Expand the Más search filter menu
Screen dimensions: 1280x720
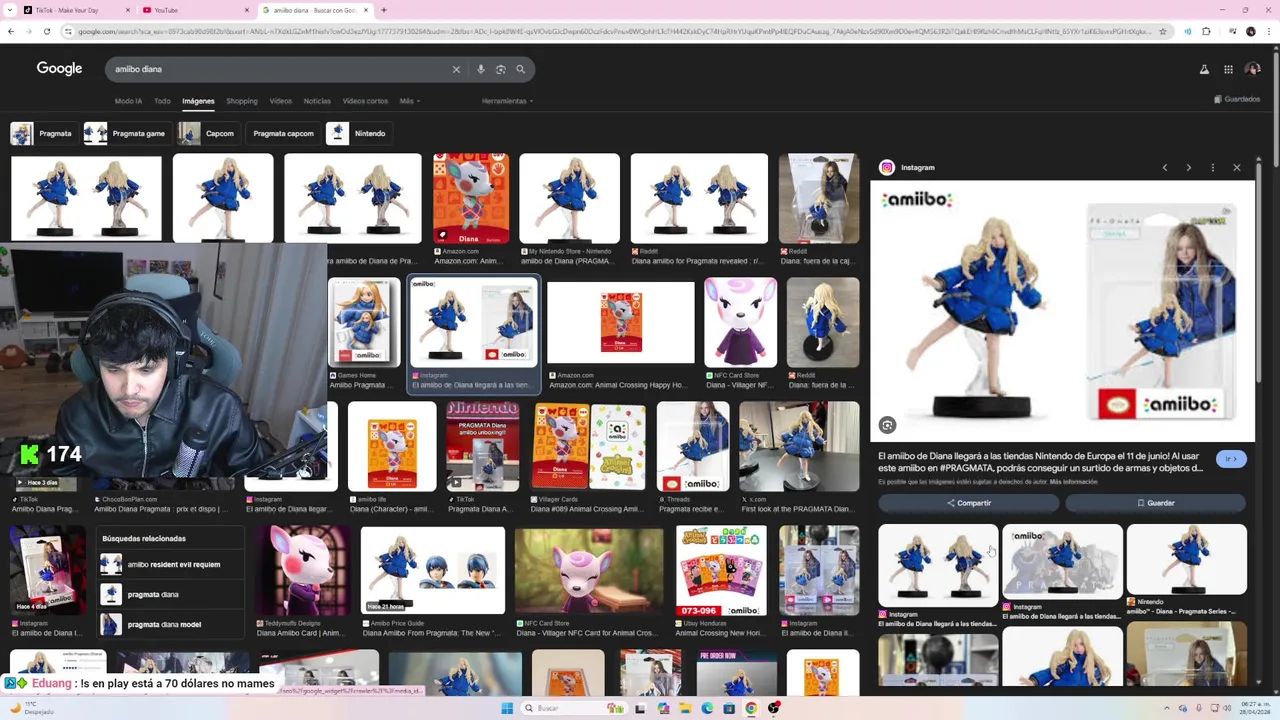[409, 101]
